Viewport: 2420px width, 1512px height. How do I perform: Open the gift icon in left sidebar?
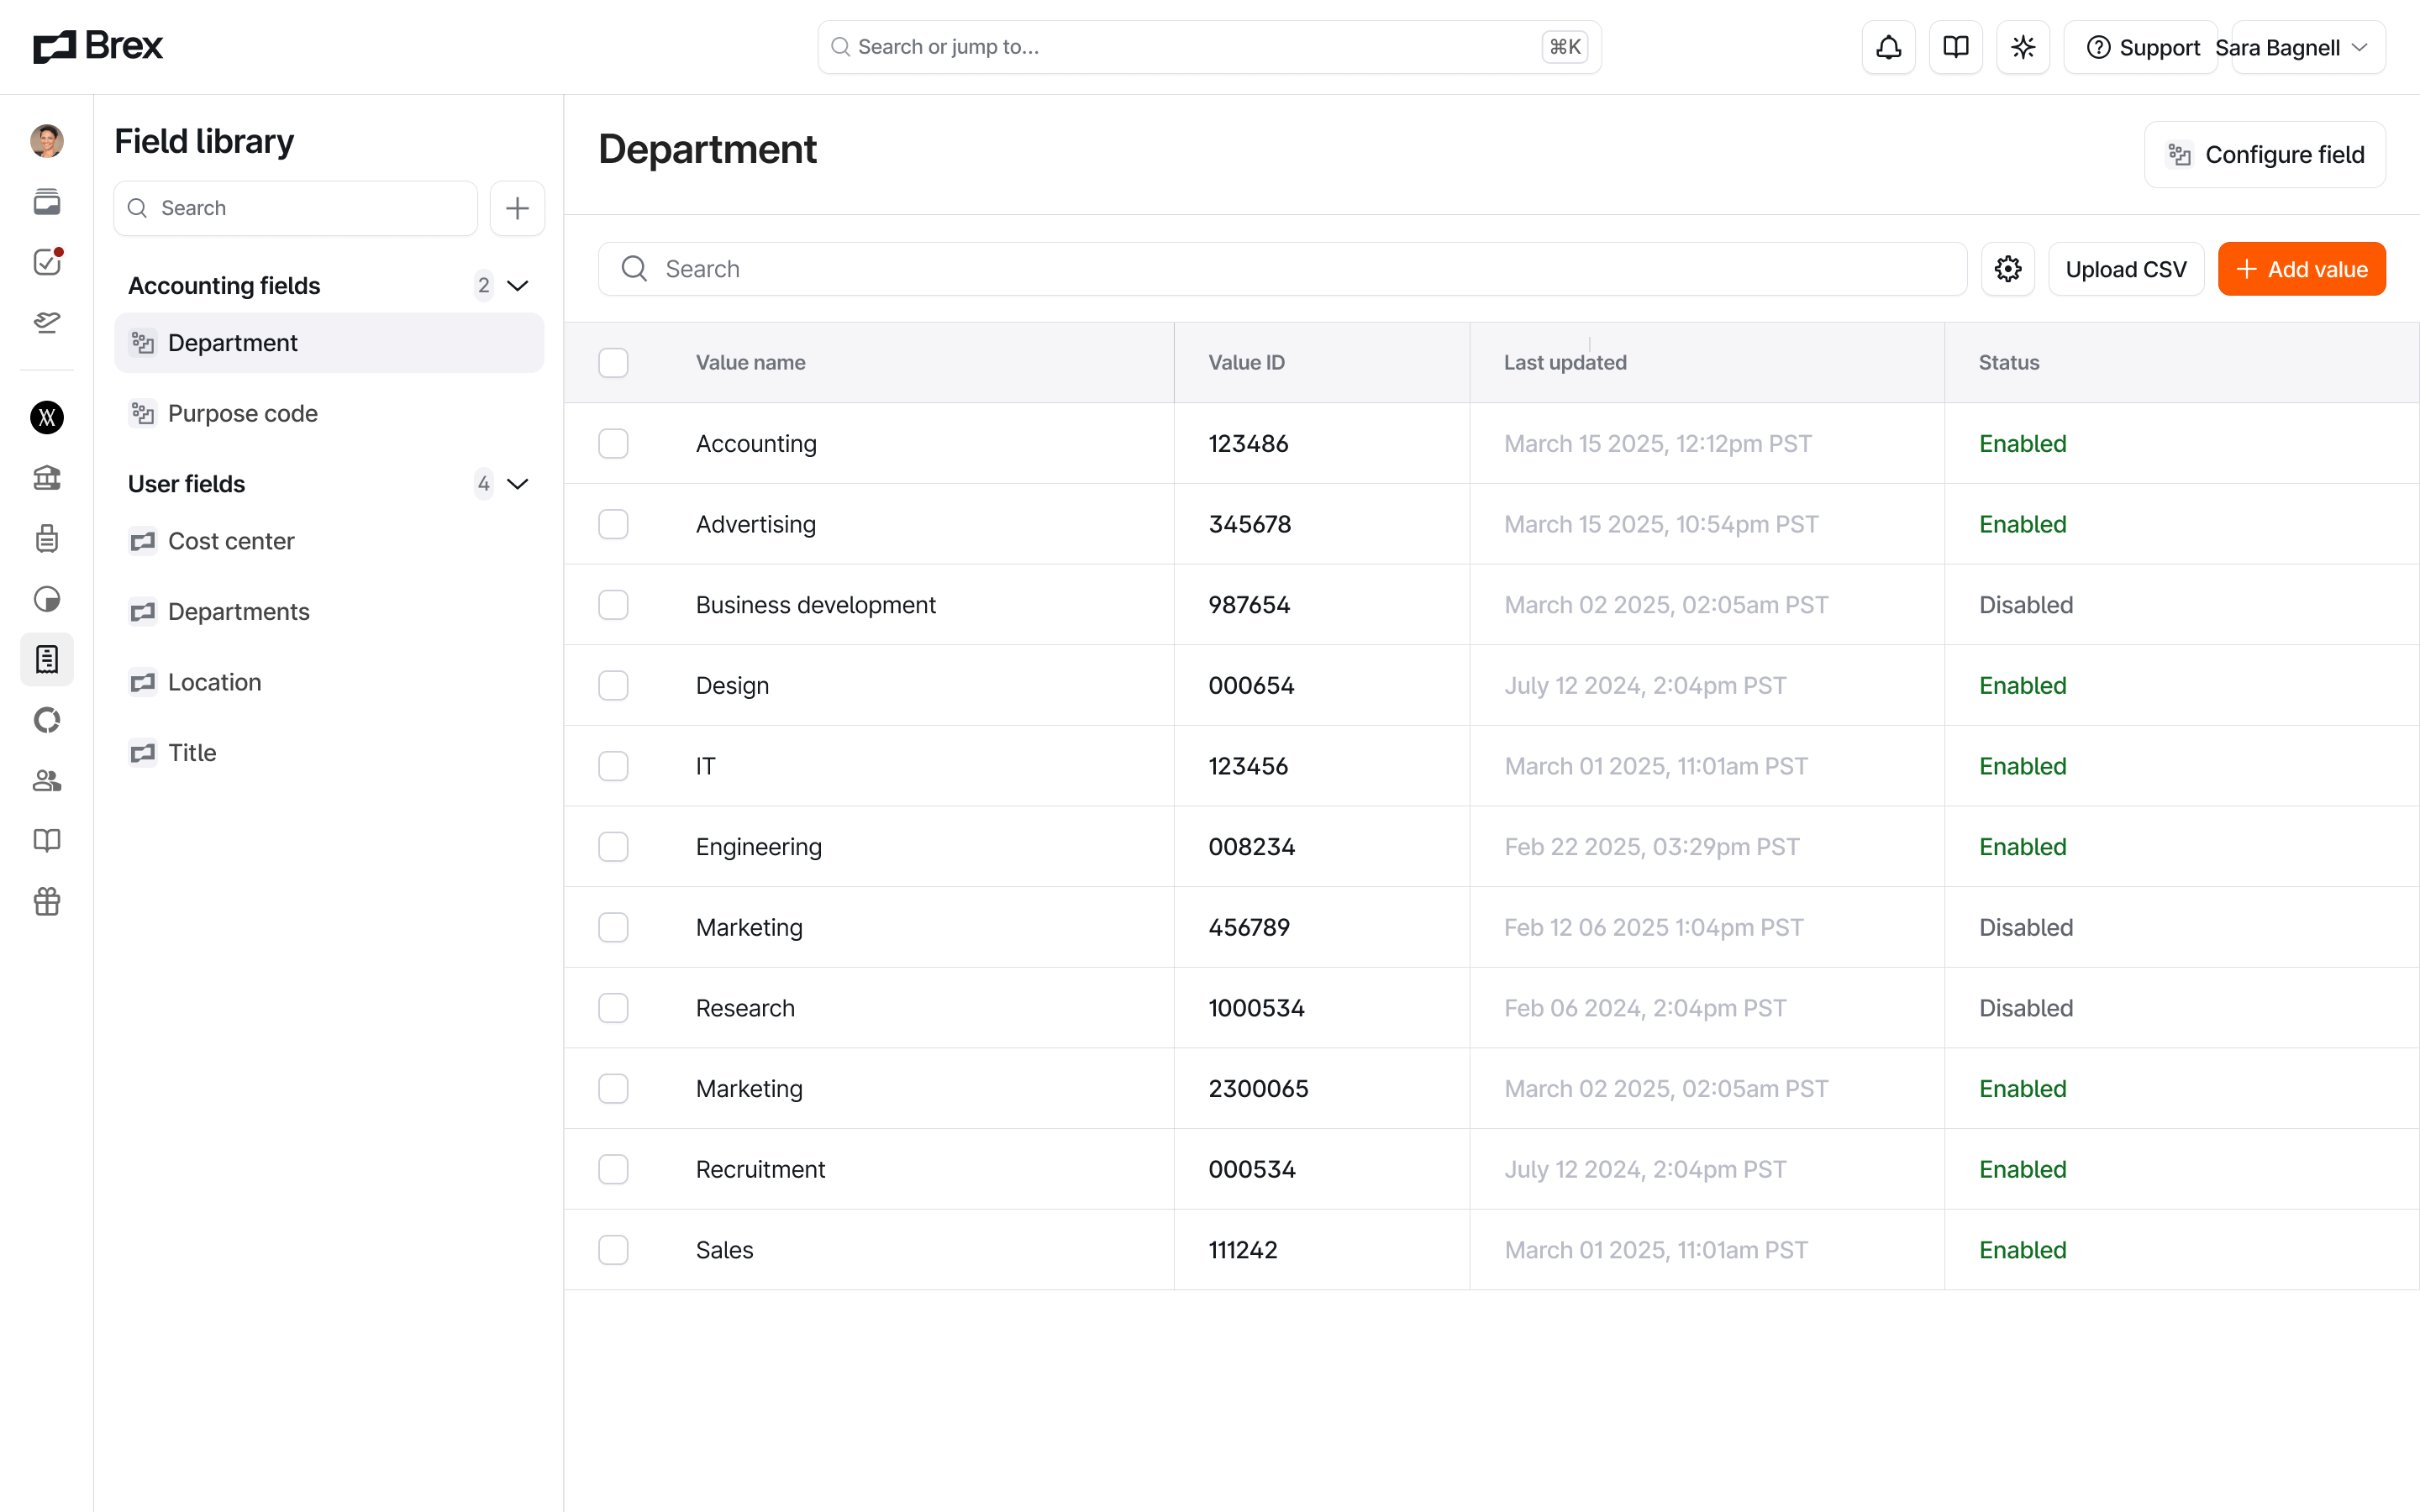(x=47, y=901)
